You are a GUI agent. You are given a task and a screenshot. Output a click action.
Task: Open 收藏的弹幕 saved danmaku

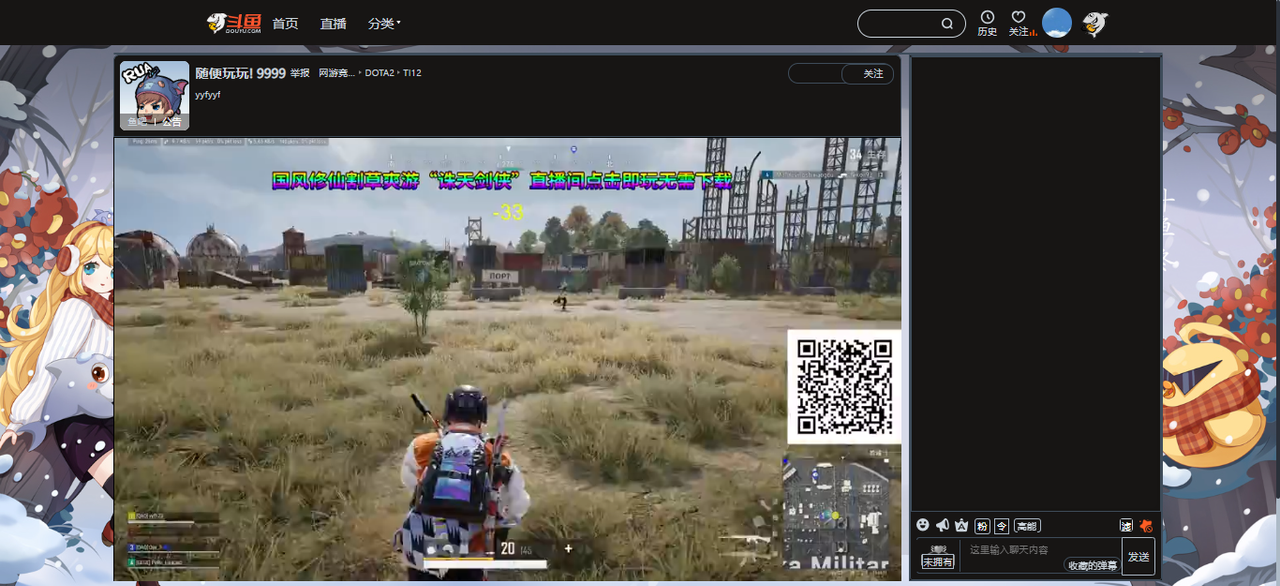1092,566
